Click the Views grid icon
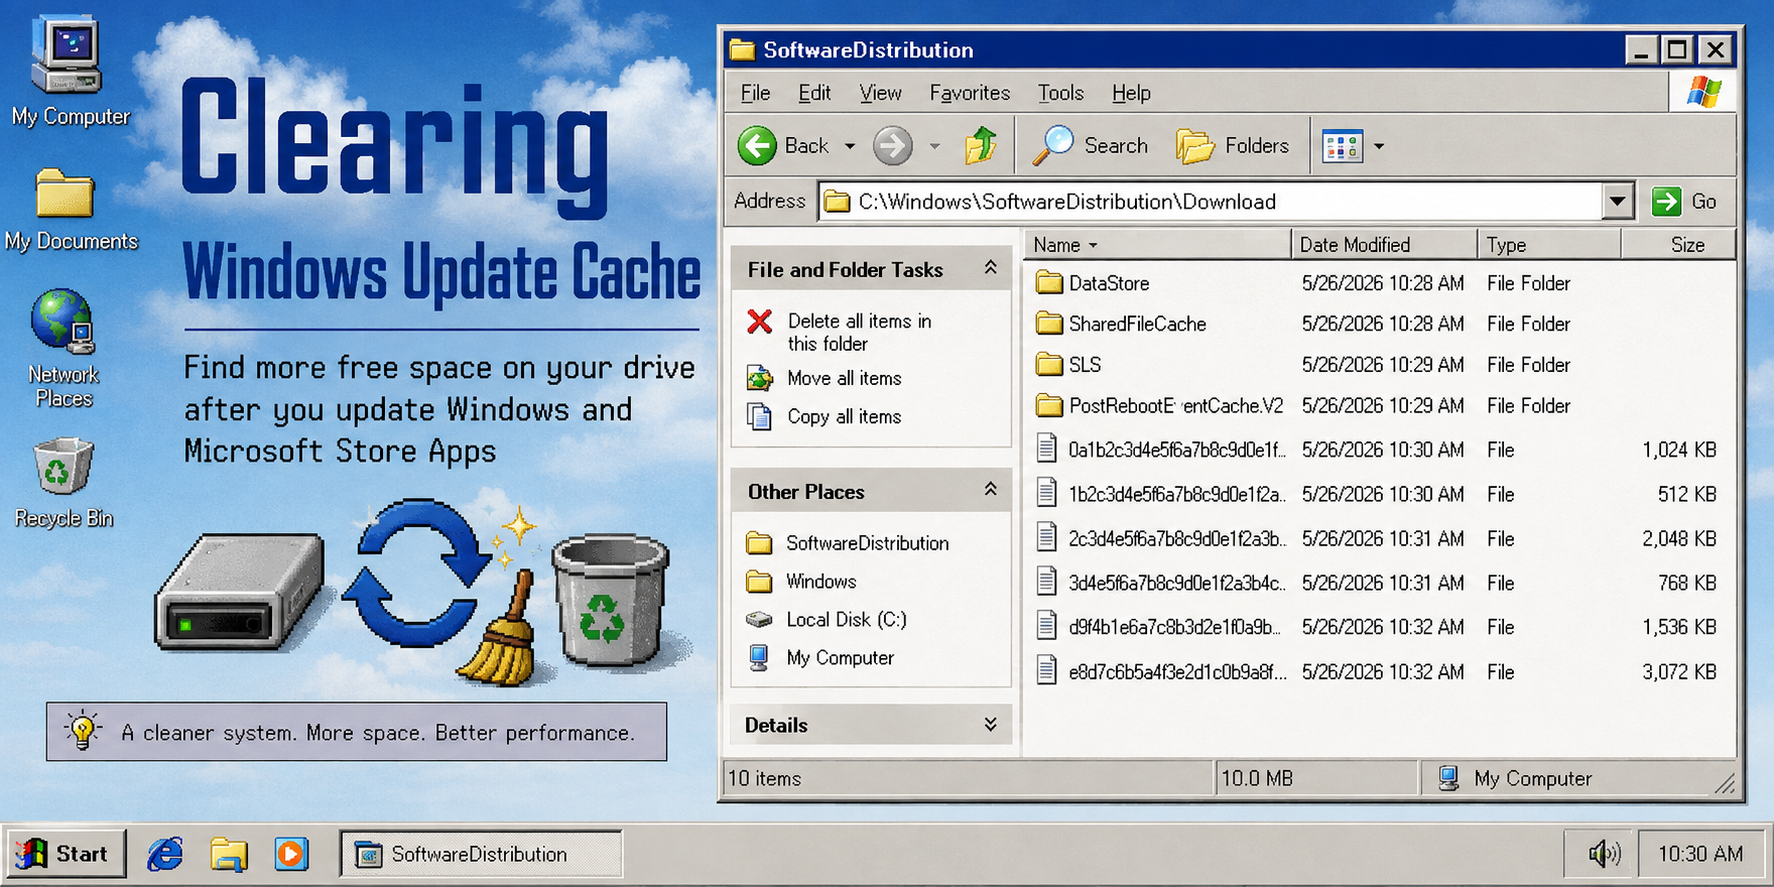 [1342, 146]
